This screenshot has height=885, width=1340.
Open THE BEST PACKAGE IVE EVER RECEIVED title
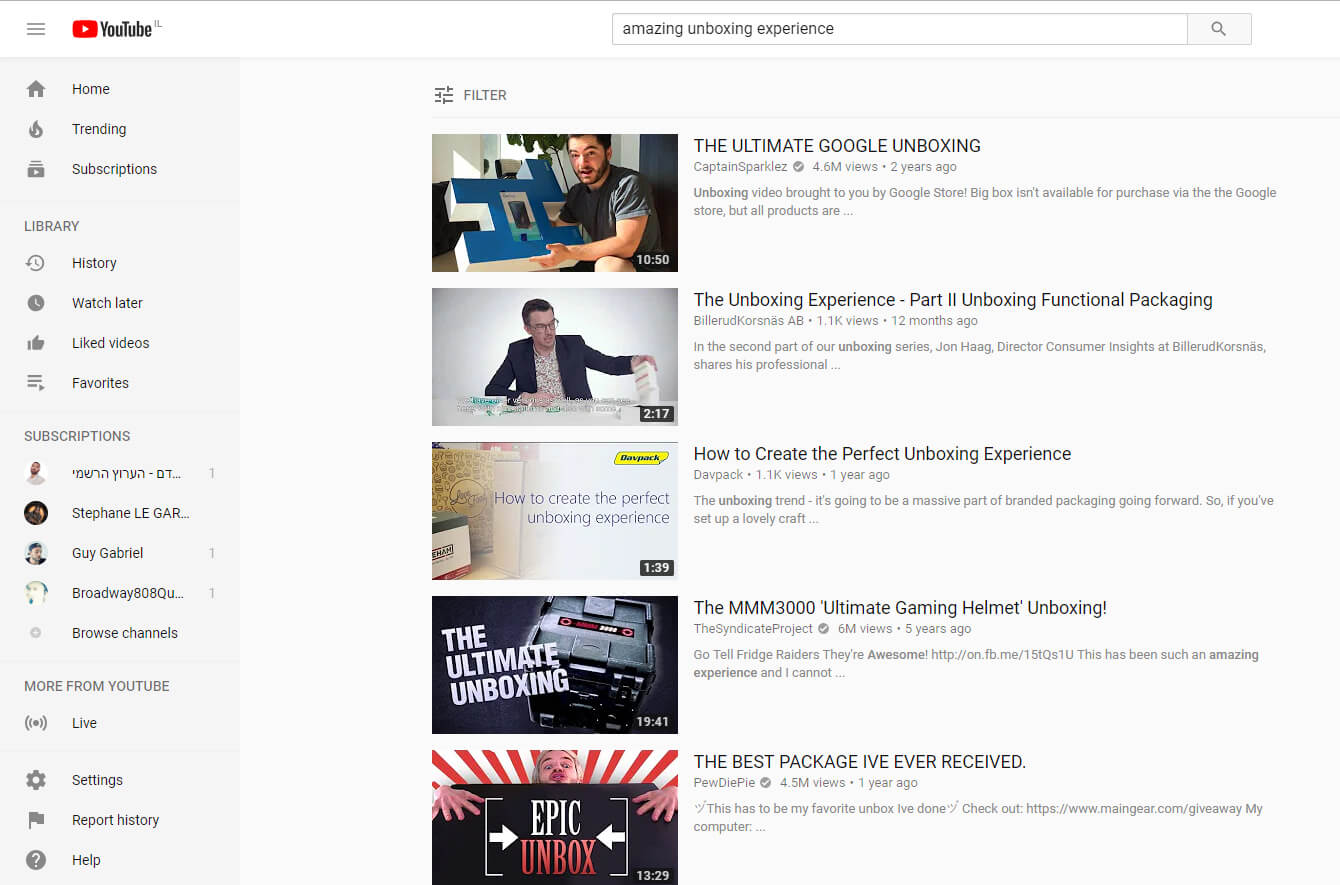tap(860, 762)
